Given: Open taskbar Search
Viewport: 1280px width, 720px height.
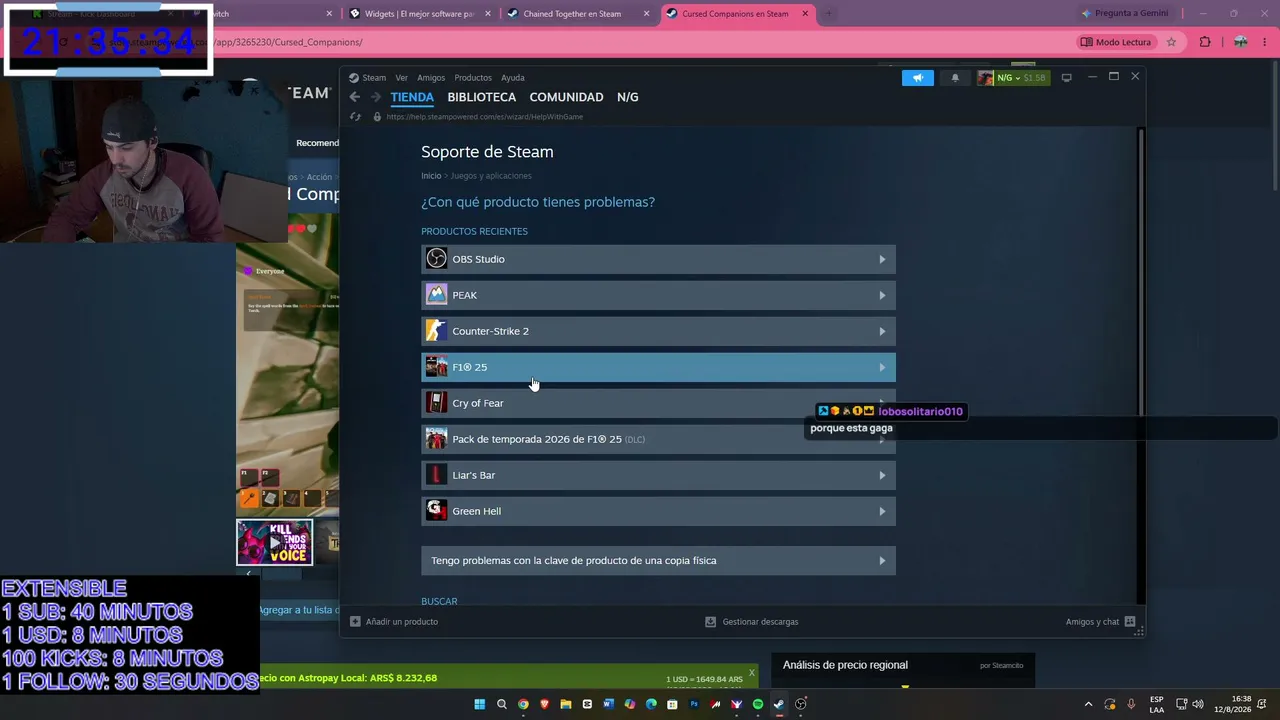Looking at the screenshot, I should [x=502, y=704].
